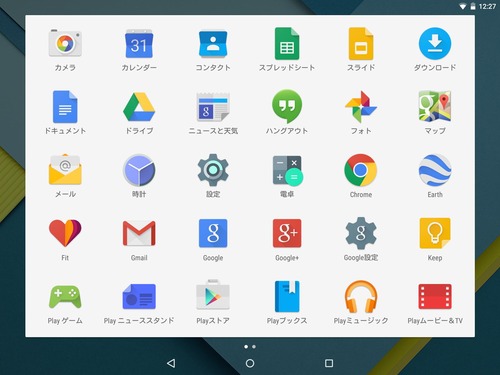Tap the Home navigation button

click(x=250, y=363)
